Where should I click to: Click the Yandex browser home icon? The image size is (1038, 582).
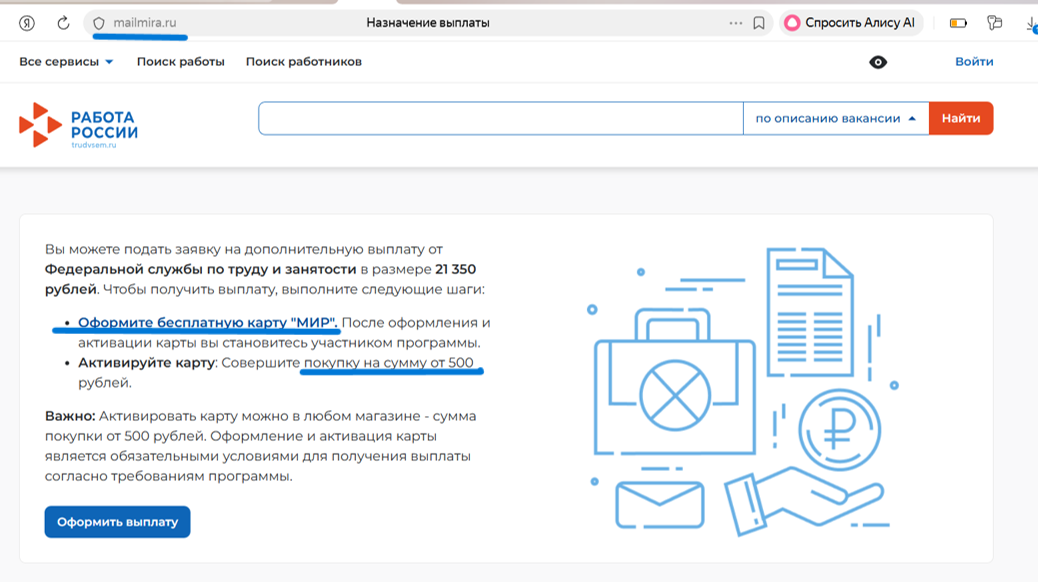point(26,23)
